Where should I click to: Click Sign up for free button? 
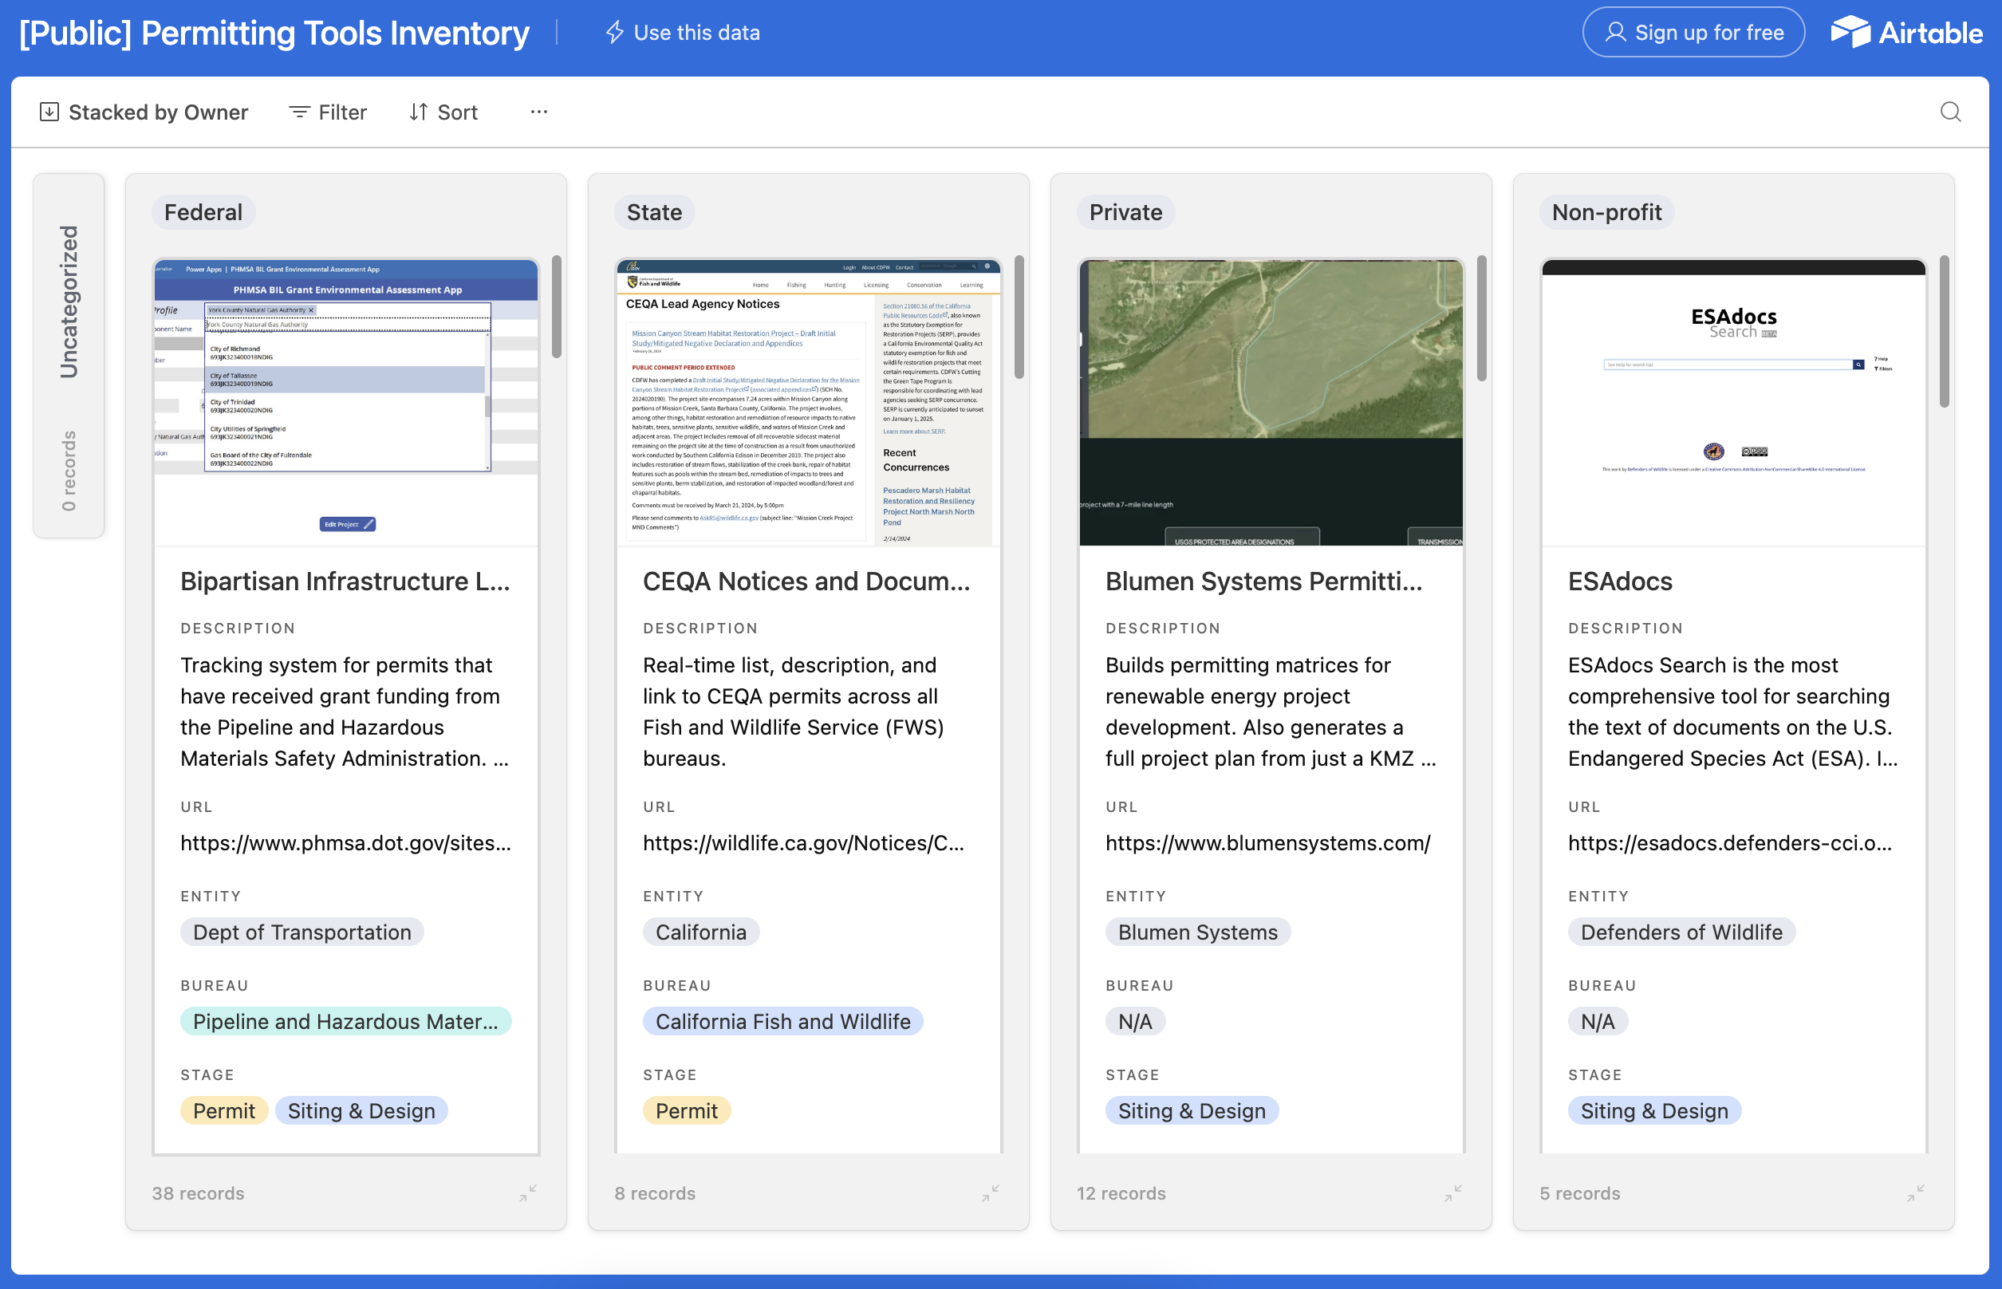(x=1693, y=33)
